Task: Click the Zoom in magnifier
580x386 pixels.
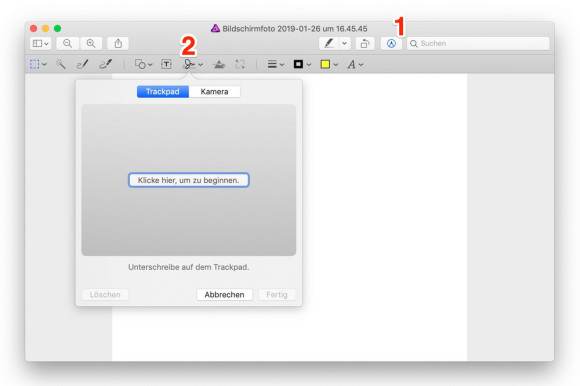Action: tap(91, 43)
